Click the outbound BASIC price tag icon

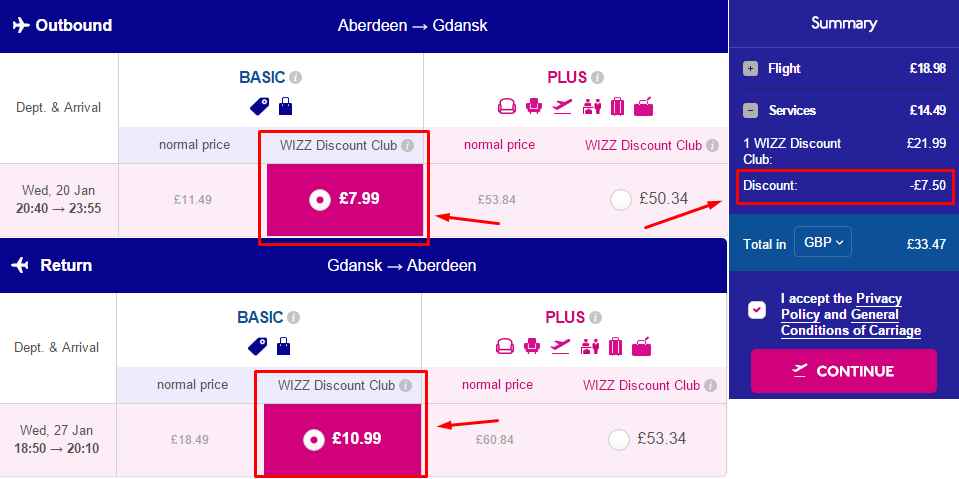[259, 106]
